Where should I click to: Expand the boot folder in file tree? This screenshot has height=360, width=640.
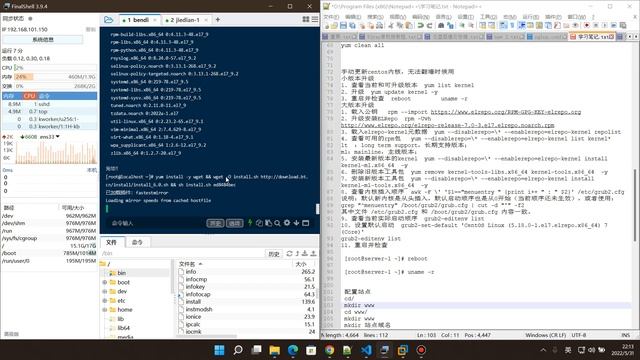[x=105, y=282]
